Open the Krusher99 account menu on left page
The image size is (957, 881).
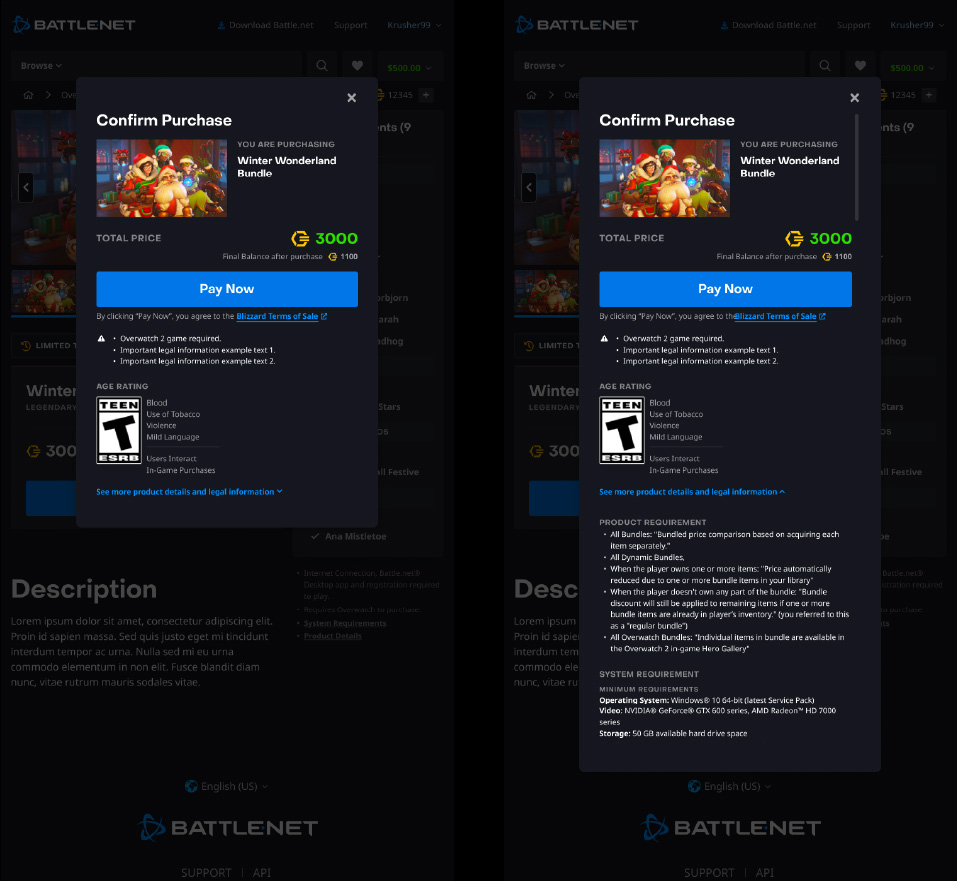click(x=414, y=25)
